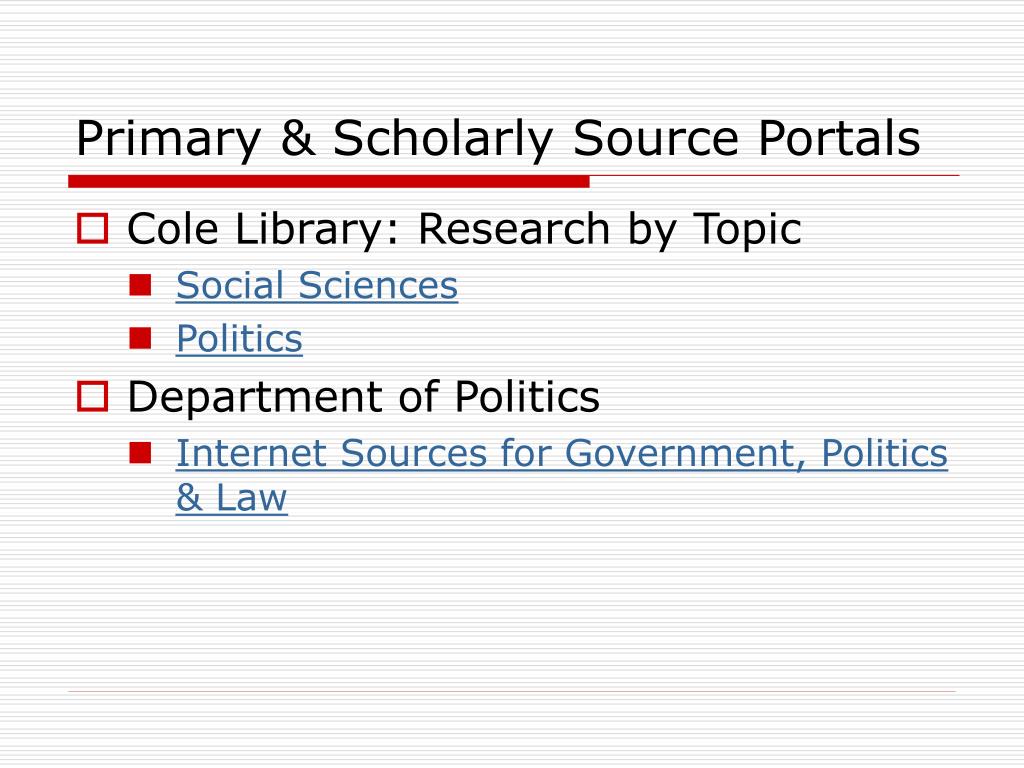Select the 'Cole Library: Research by Topic' text
This screenshot has height=768, width=1024.
point(464,230)
